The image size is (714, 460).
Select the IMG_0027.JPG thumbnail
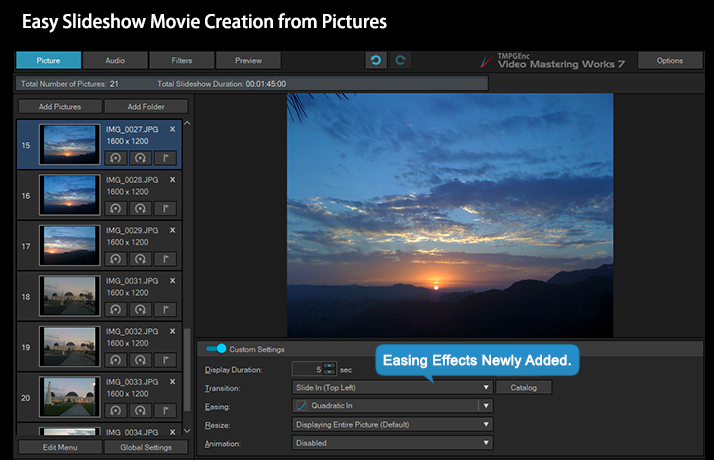pyautogui.click(x=70, y=144)
